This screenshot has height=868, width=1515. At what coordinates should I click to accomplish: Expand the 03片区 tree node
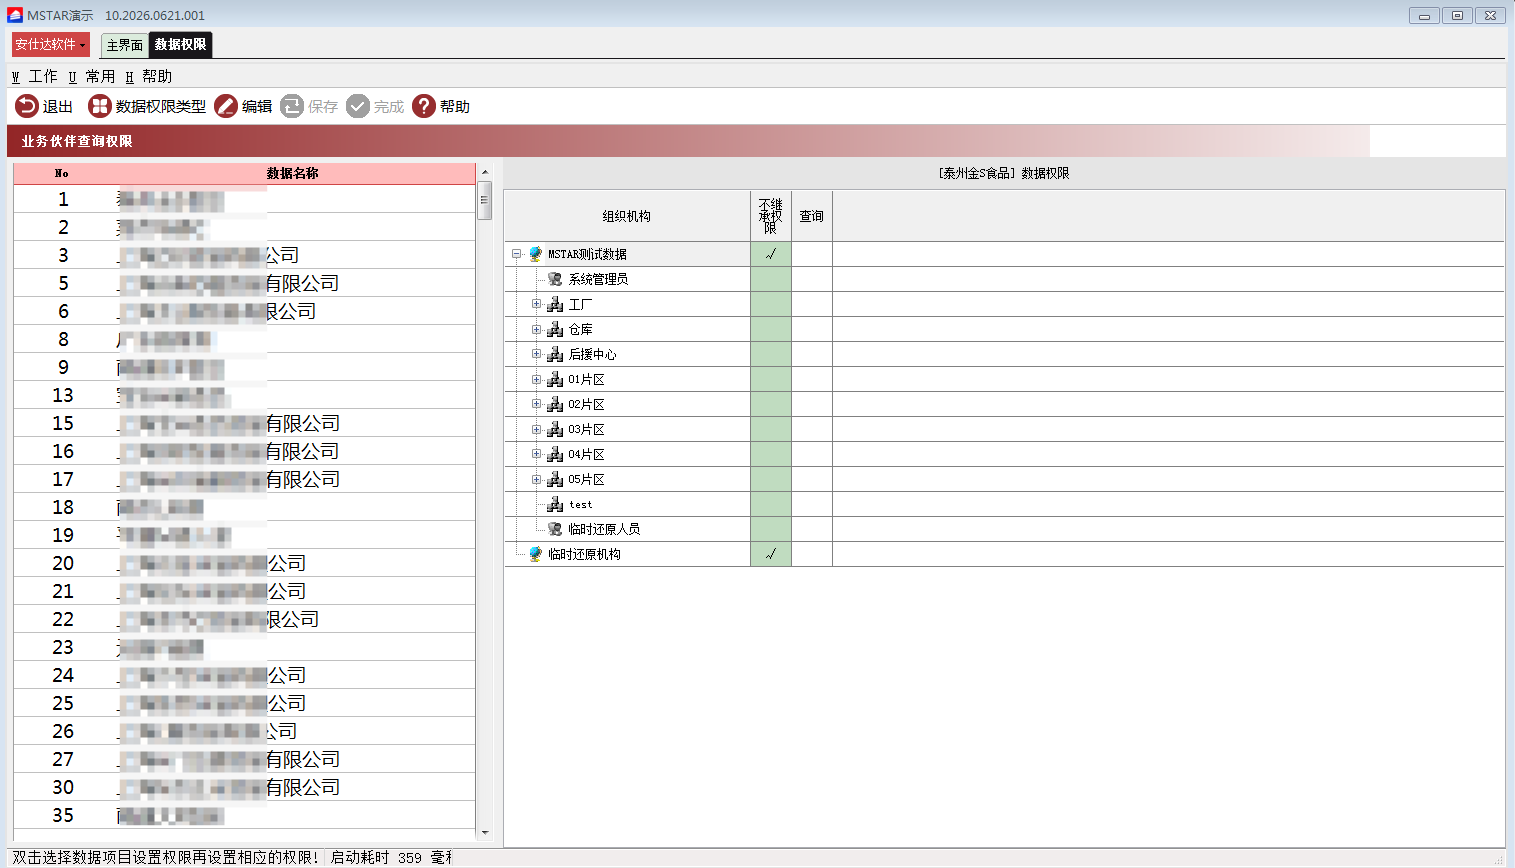pos(536,429)
